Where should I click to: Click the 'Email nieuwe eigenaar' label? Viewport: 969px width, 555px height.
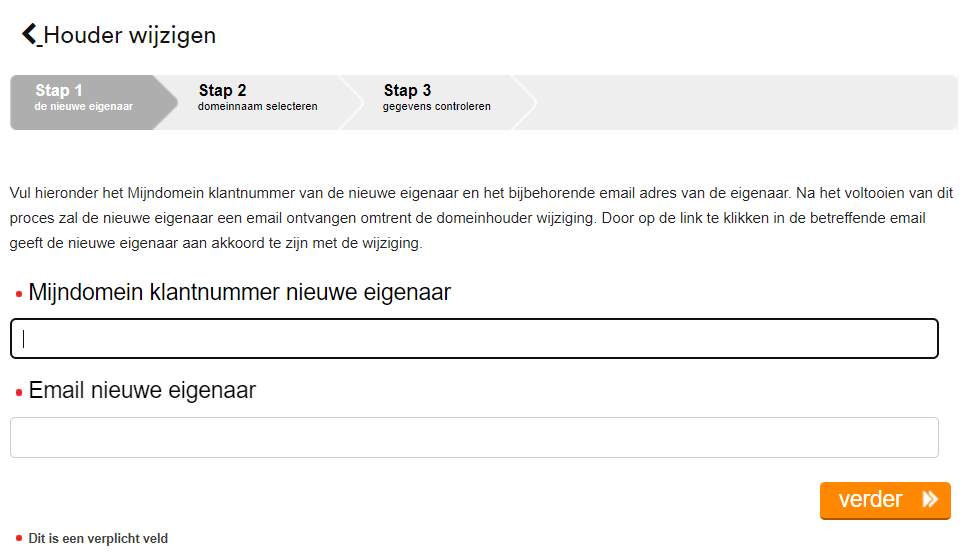tap(142, 391)
